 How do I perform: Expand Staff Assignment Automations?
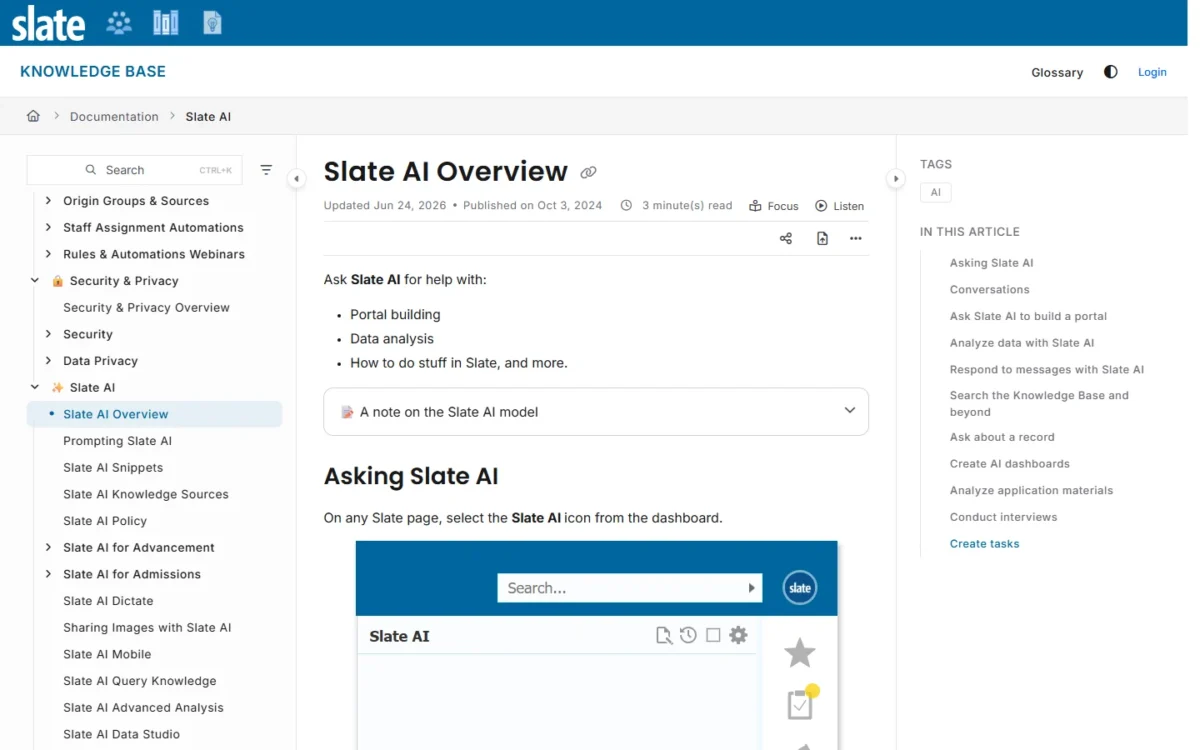tap(48, 228)
